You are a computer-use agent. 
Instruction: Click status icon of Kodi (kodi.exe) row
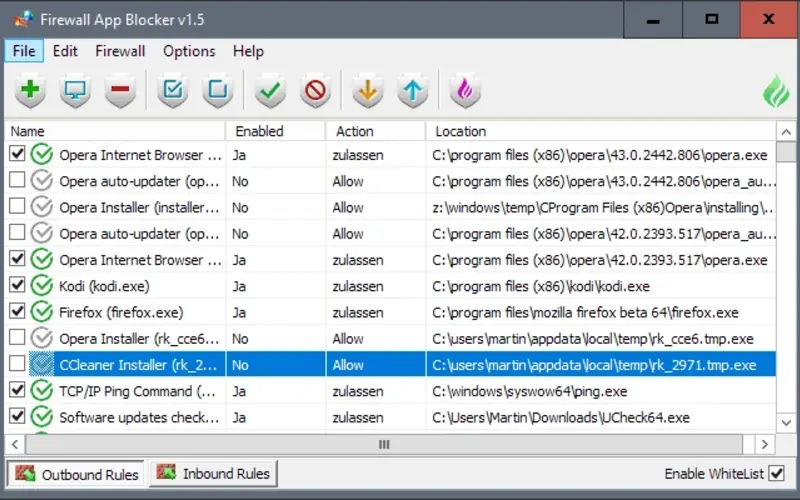[42, 286]
